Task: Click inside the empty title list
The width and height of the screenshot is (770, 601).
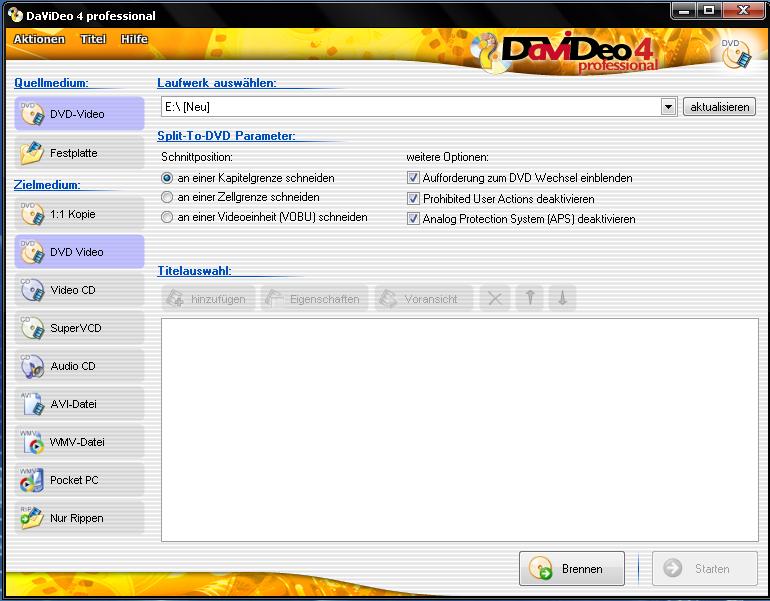Action: 460,430
